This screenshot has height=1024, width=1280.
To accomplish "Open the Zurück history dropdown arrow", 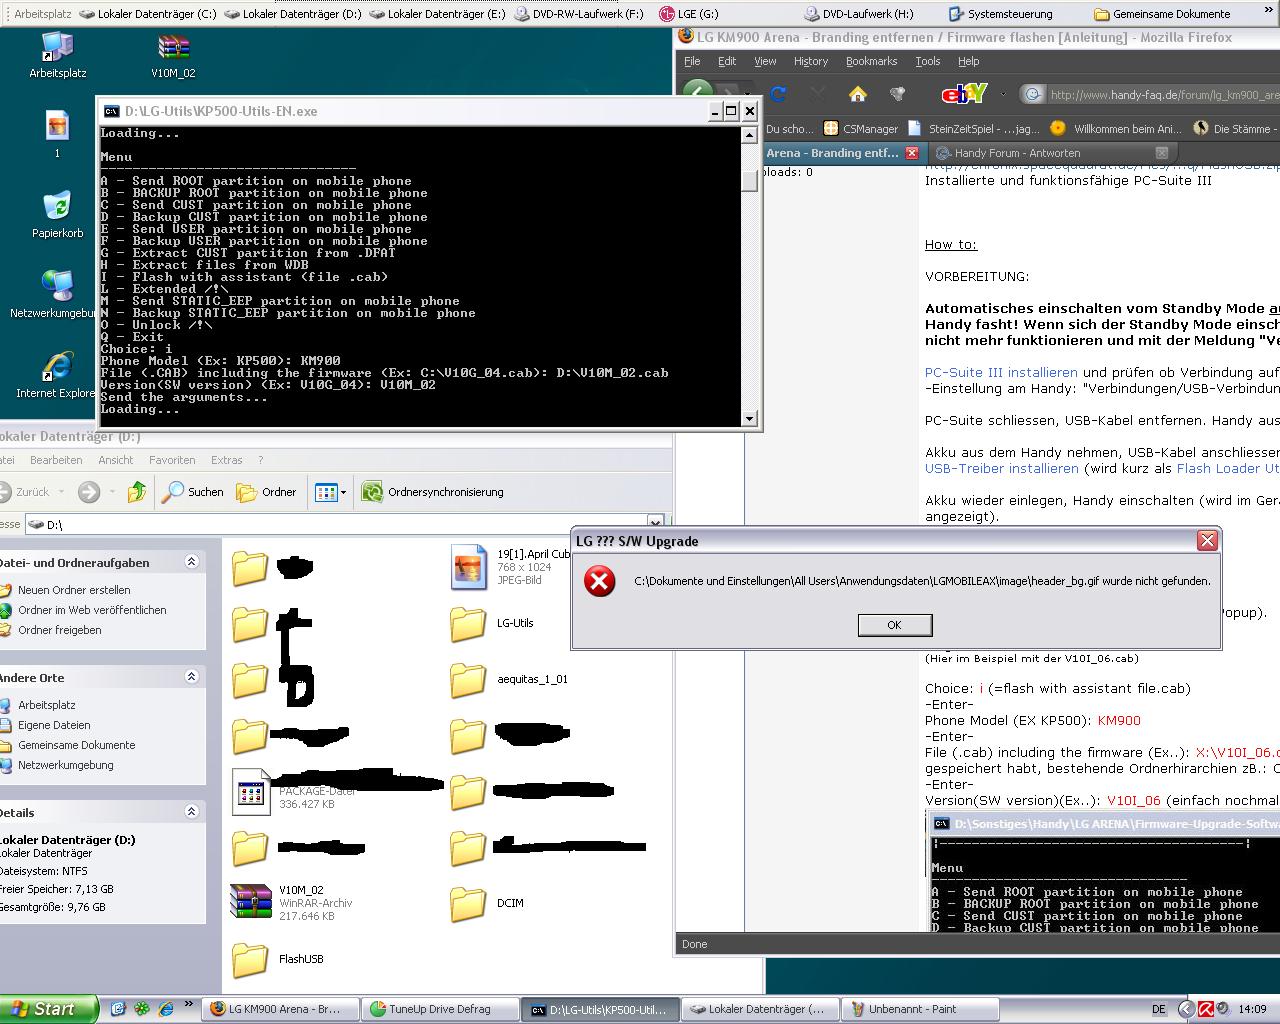I will click(x=60, y=491).
